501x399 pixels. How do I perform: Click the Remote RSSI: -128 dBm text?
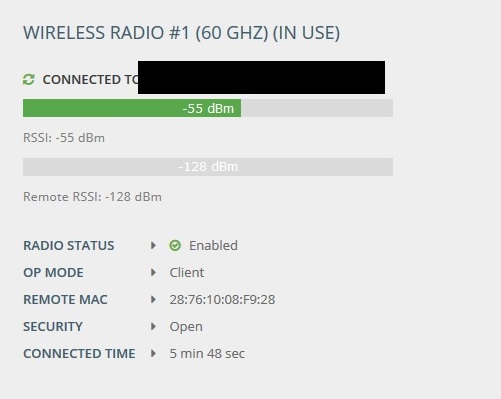[92, 197]
